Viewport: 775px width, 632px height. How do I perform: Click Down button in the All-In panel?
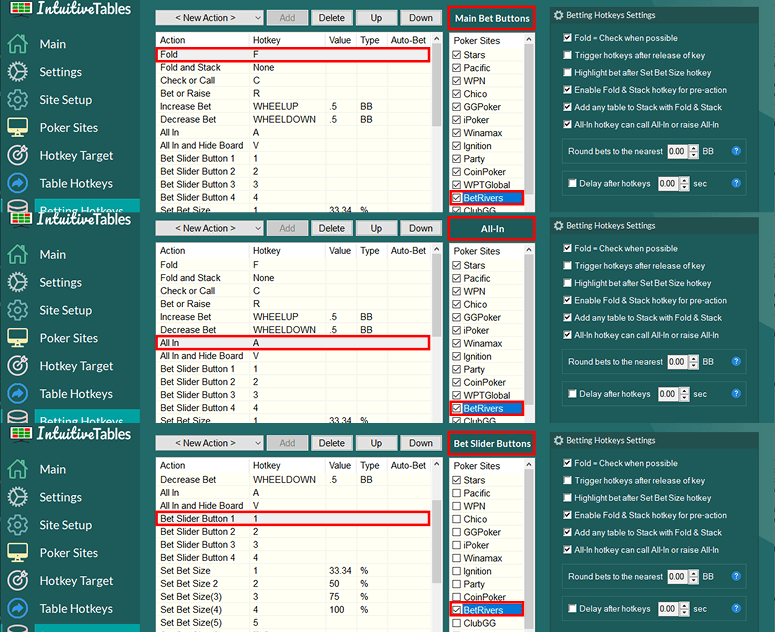pyautogui.click(x=421, y=228)
